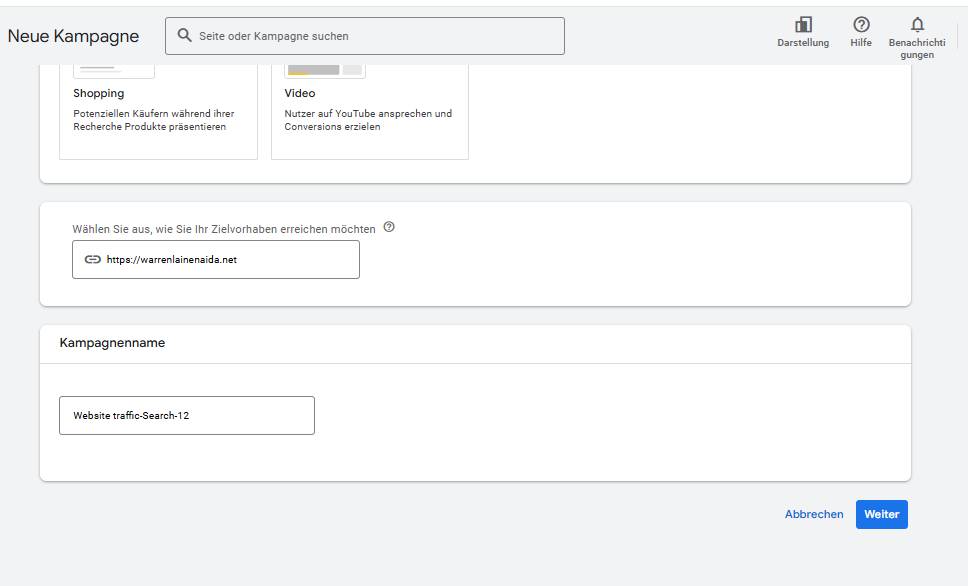Click the Website traffic-Search-12 name field
The height and width of the screenshot is (586, 968).
click(x=187, y=416)
